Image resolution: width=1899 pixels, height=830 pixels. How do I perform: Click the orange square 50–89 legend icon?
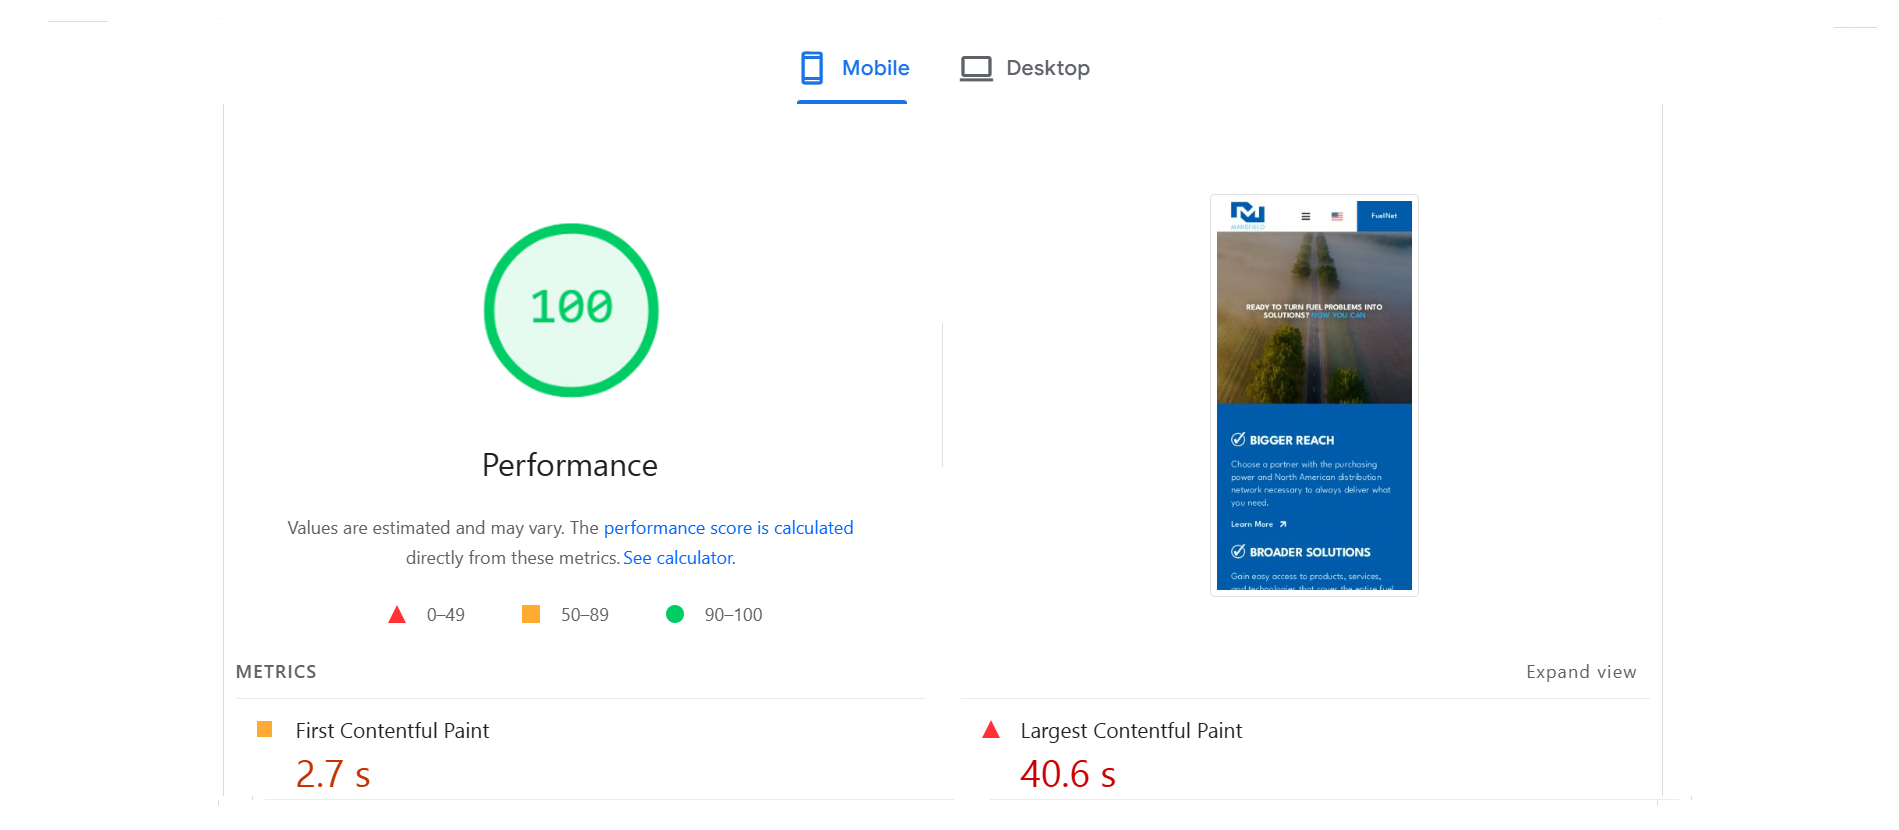531,614
